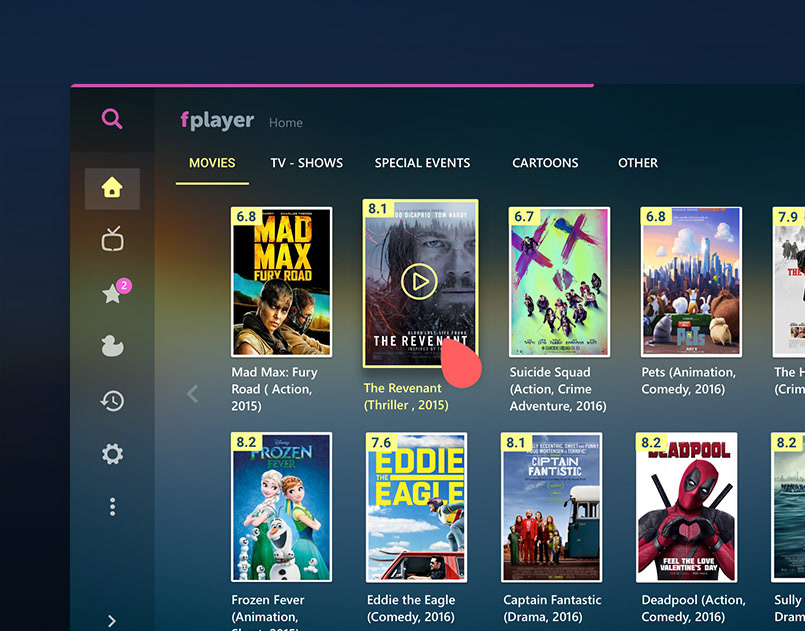Open the Captain Fantastic poster
The image size is (805, 631).
coord(551,507)
